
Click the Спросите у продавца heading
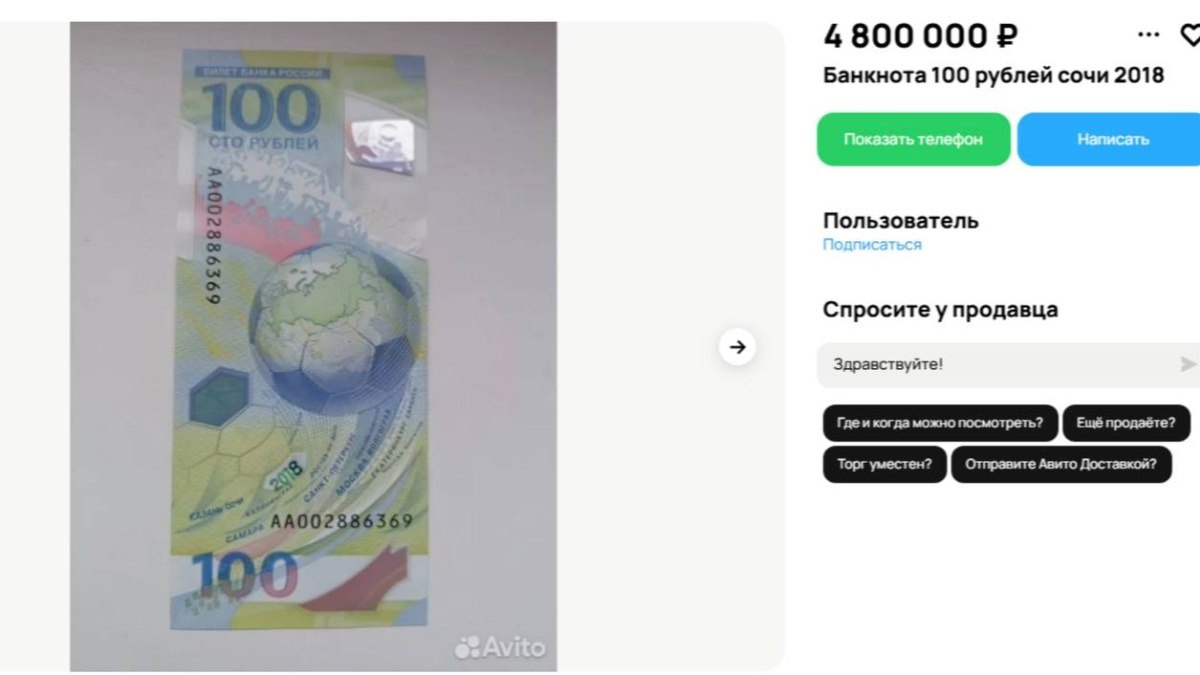[x=940, y=310]
